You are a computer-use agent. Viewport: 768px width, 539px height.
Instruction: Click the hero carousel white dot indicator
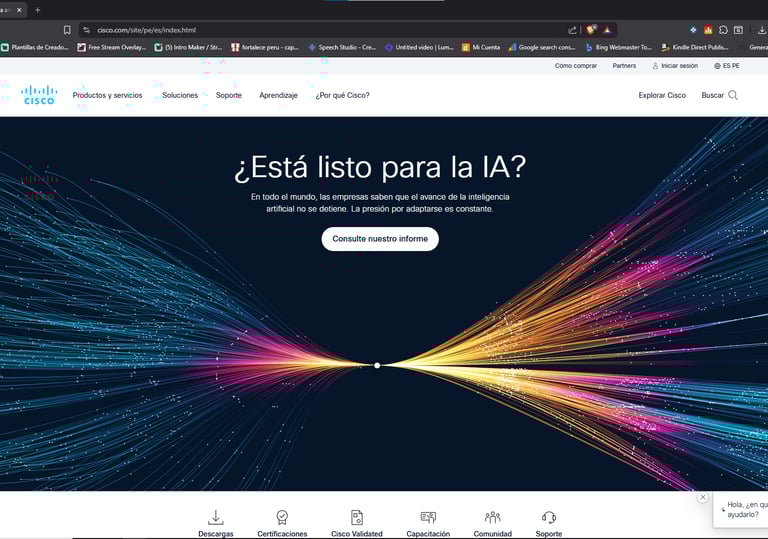[377, 366]
